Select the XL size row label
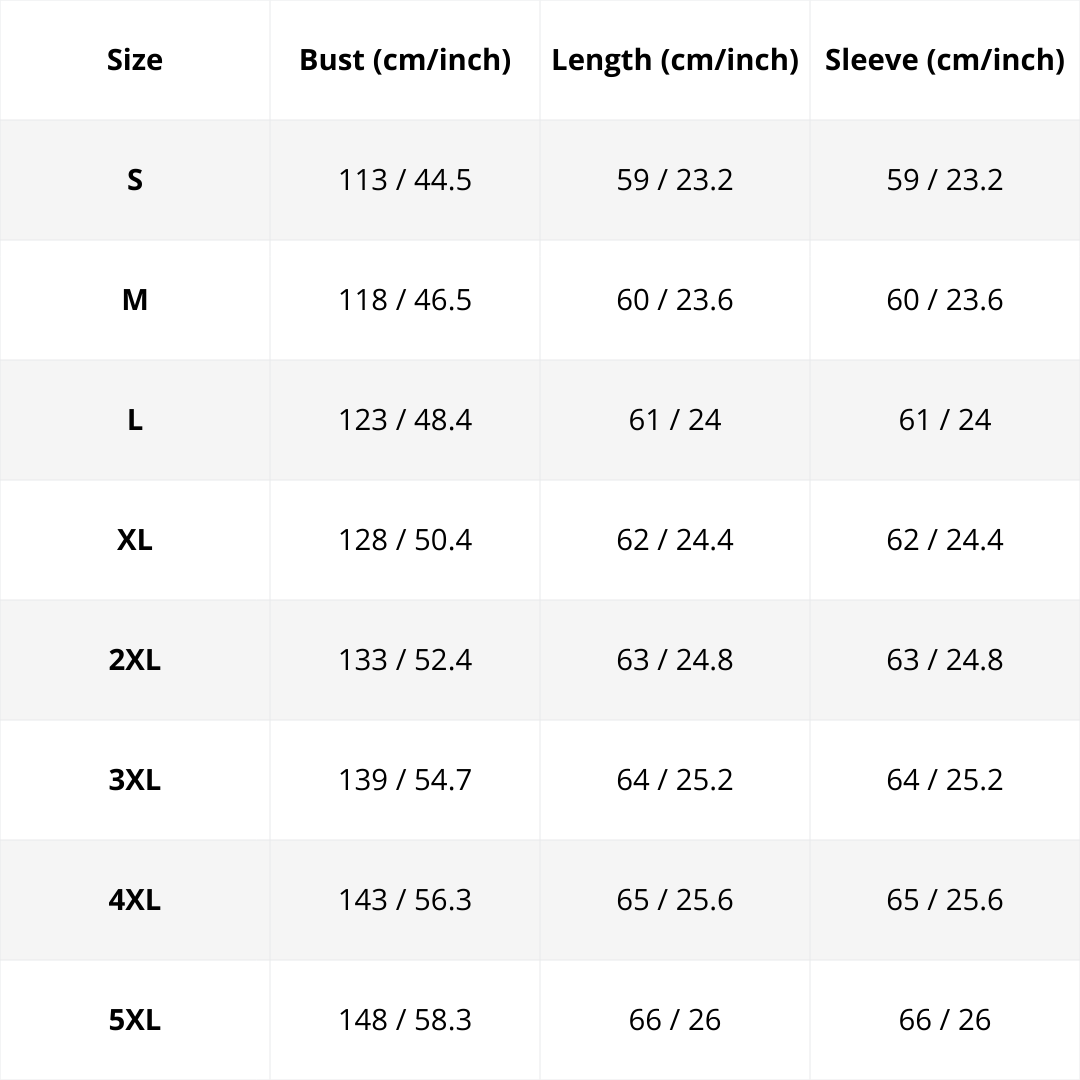The image size is (1080, 1080). coord(135,540)
